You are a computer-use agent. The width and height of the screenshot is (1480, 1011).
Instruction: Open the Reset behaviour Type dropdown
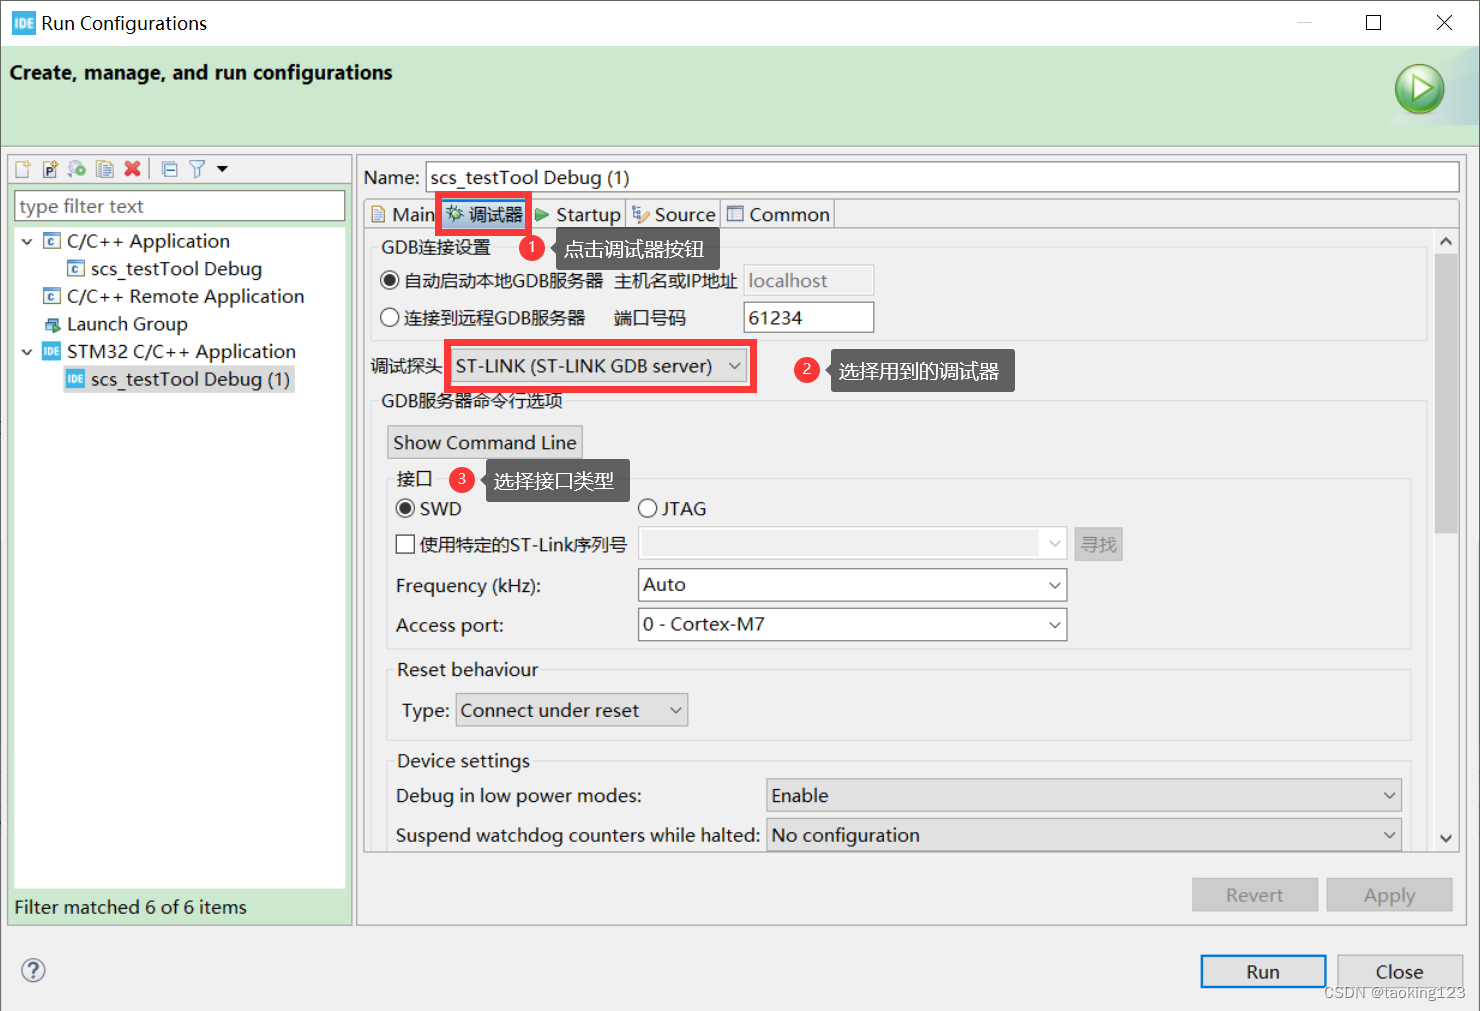tap(572, 710)
